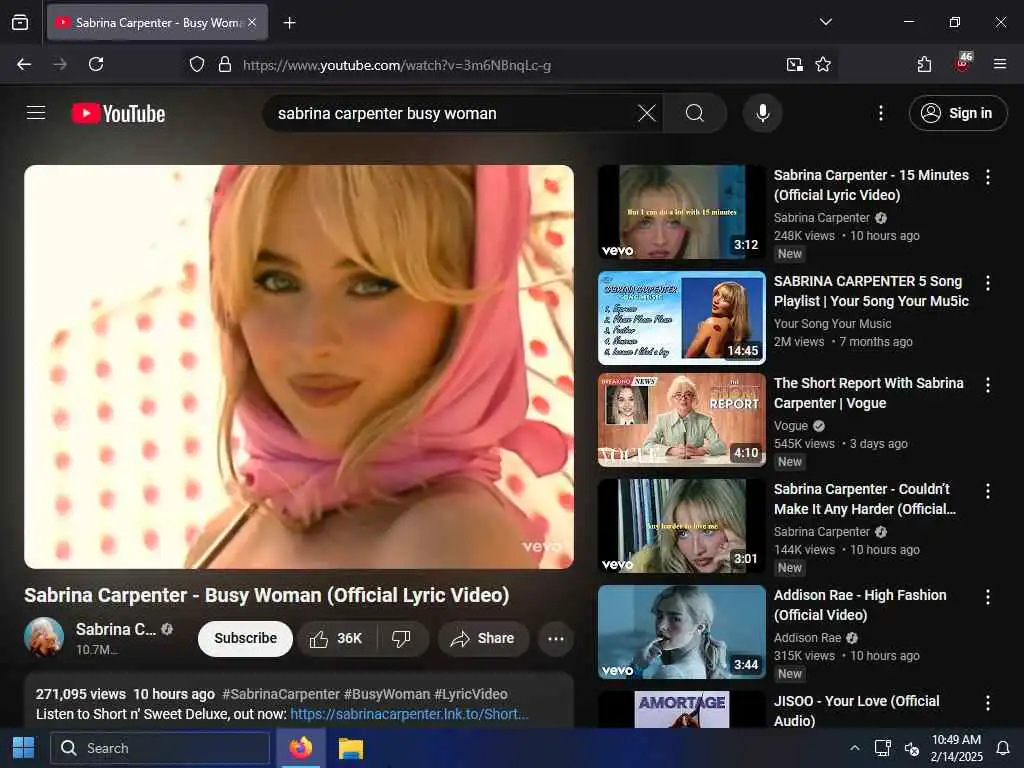Open the display/network tray icon
Viewport: 1024px width, 768px height.
[x=882, y=748]
